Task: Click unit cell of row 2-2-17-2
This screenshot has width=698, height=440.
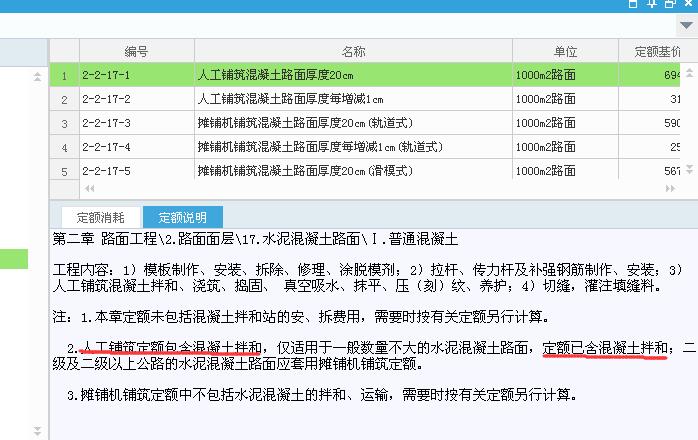Action: pyautogui.click(x=565, y=99)
